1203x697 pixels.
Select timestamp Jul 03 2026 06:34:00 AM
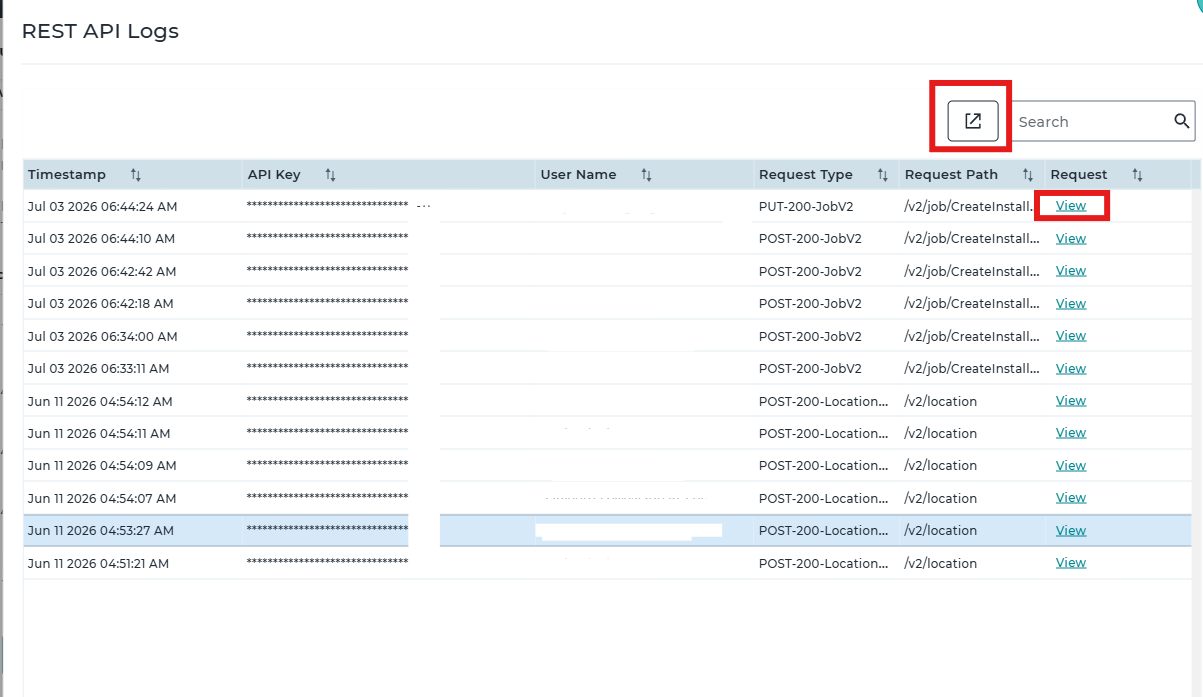pyautogui.click(x=103, y=336)
